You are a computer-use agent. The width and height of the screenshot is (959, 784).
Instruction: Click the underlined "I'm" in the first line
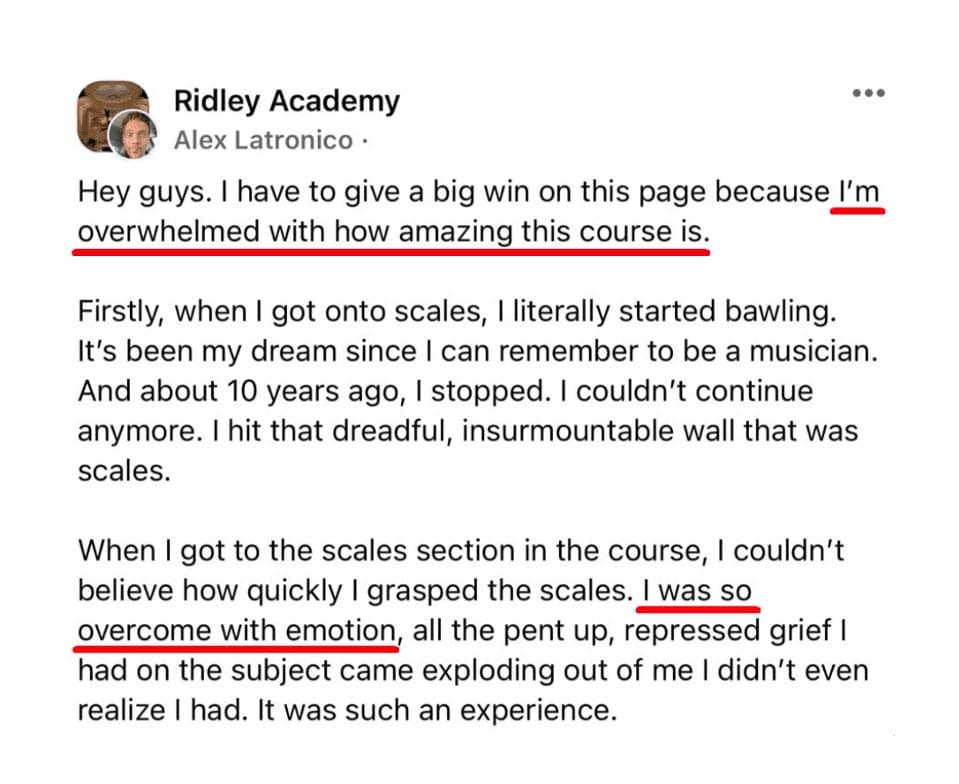pyautogui.click(x=859, y=191)
